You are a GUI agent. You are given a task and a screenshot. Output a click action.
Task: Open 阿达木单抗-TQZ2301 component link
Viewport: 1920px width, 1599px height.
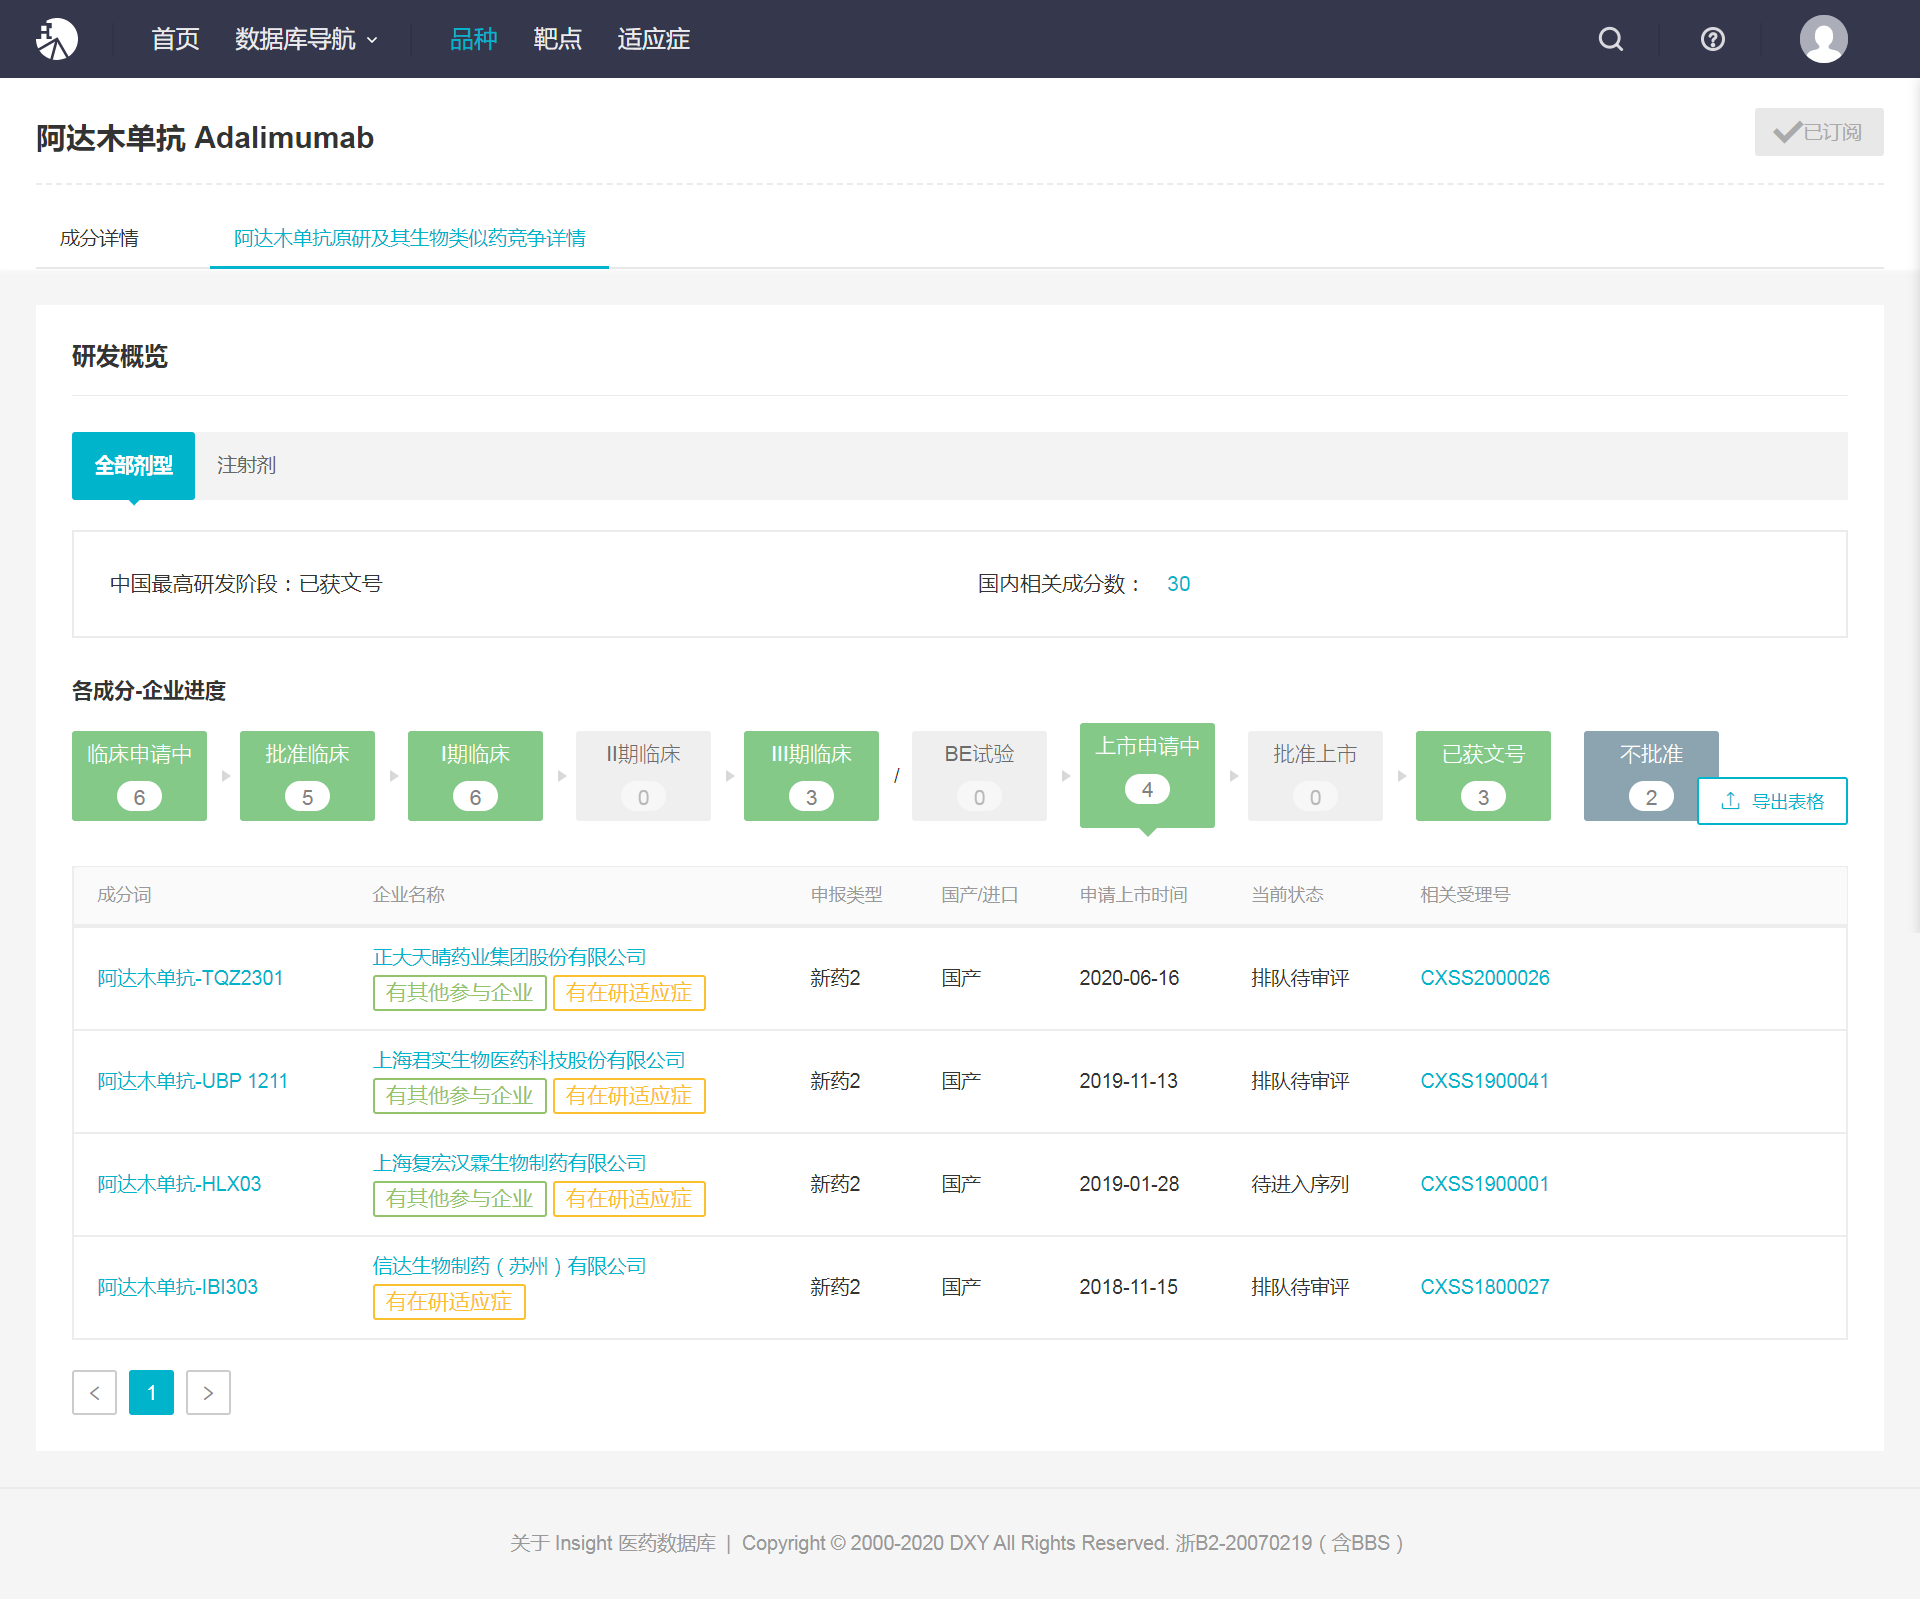pyautogui.click(x=190, y=978)
